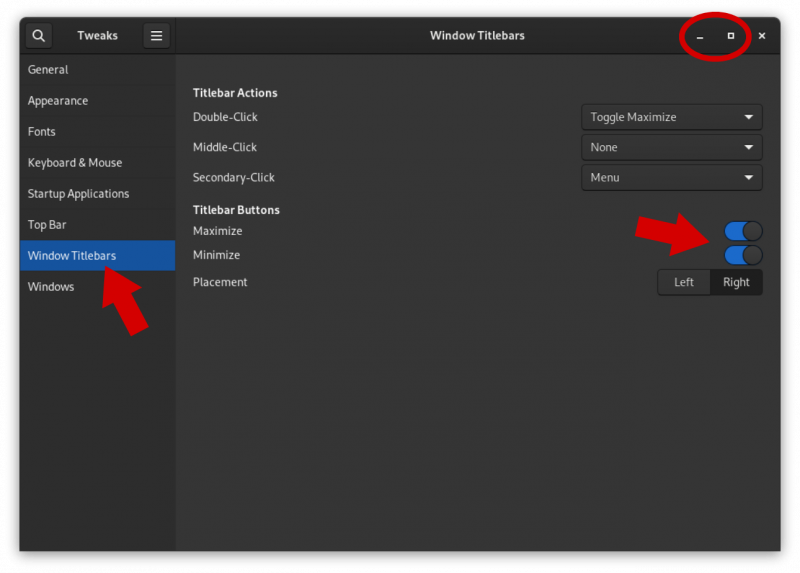Viewport: 800px width, 573px height.
Task: Open the Appearance section
Action: pos(97,101)
